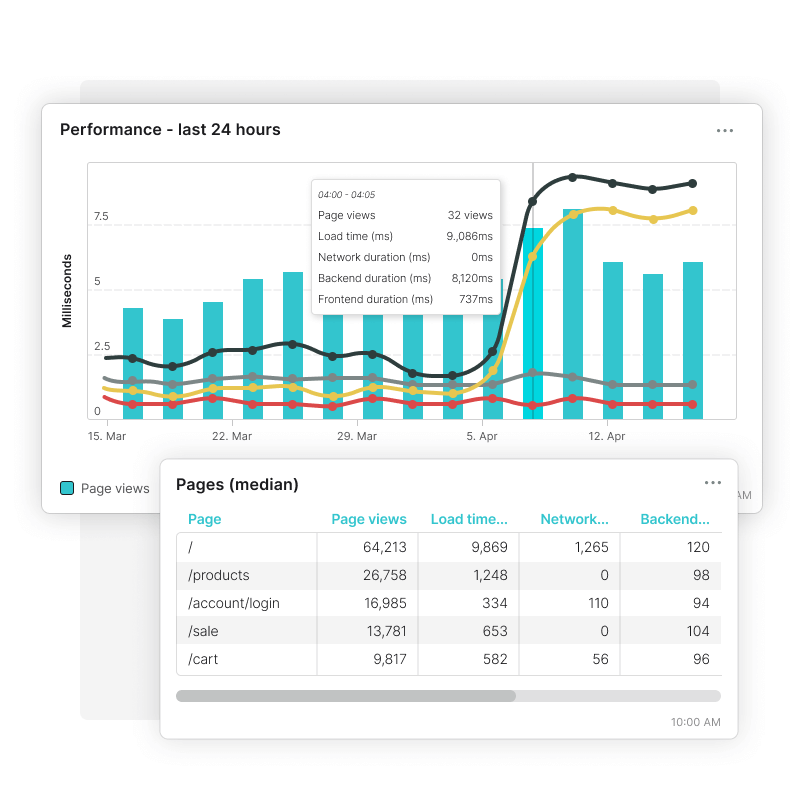The width and height of the screenshot is (800, 800).
Task: Sort table by Load time column
Action: [468, 519]
